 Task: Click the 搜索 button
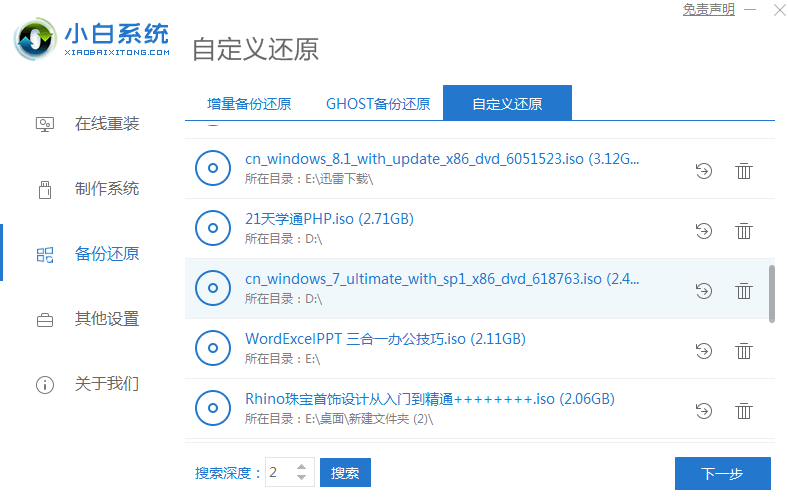[x=344, y=472]
